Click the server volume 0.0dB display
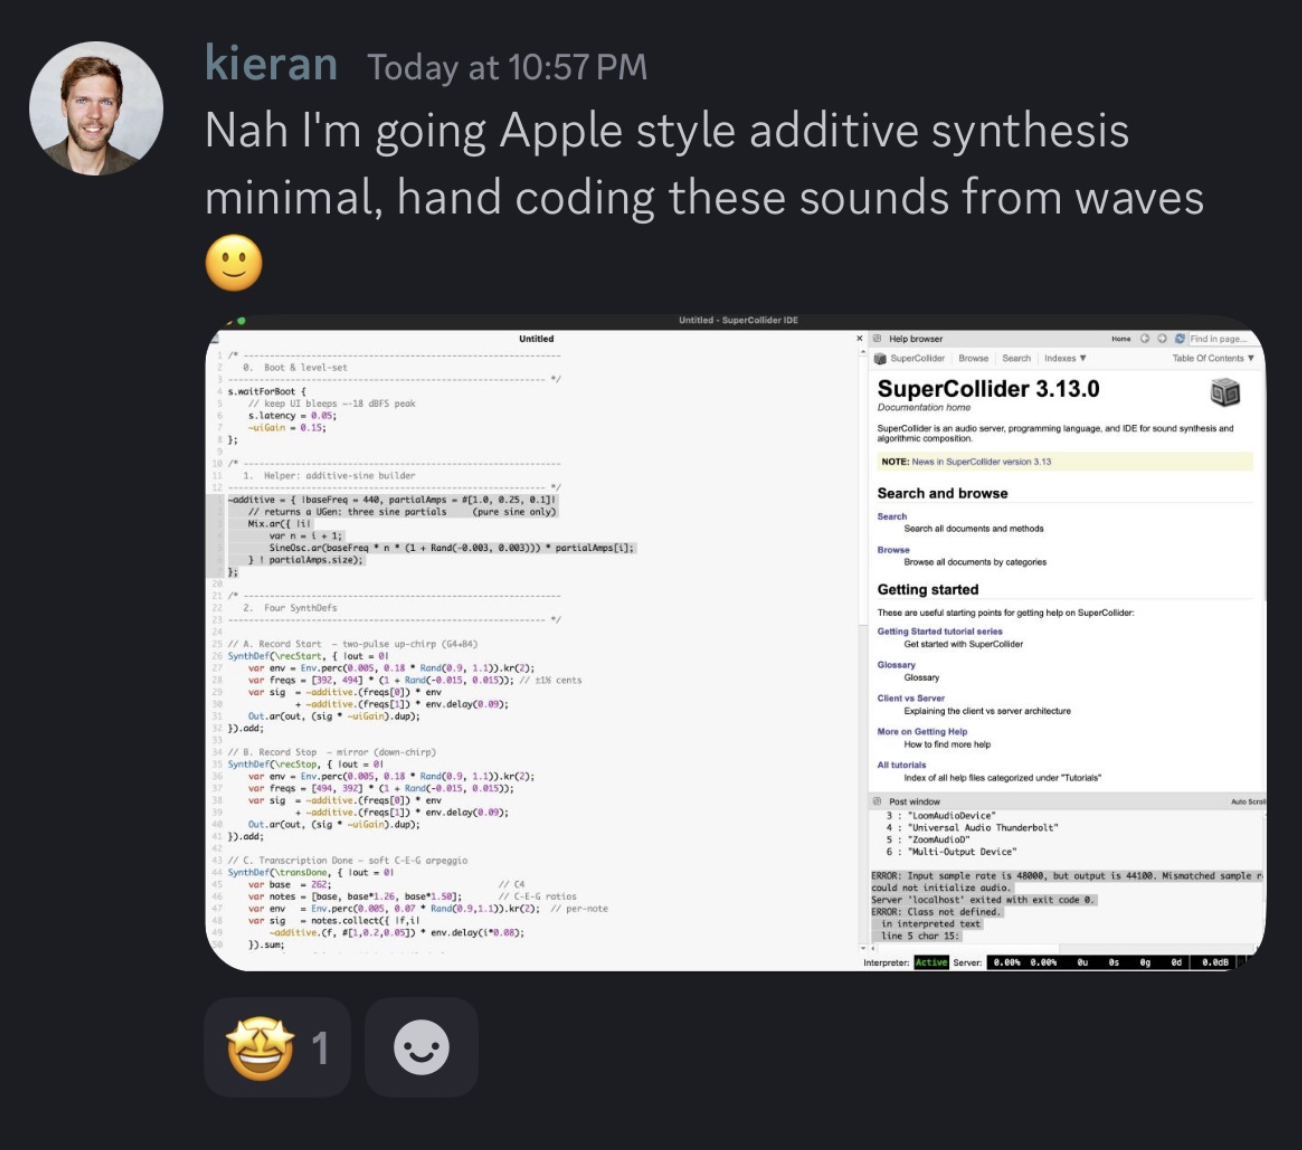 1215,962
